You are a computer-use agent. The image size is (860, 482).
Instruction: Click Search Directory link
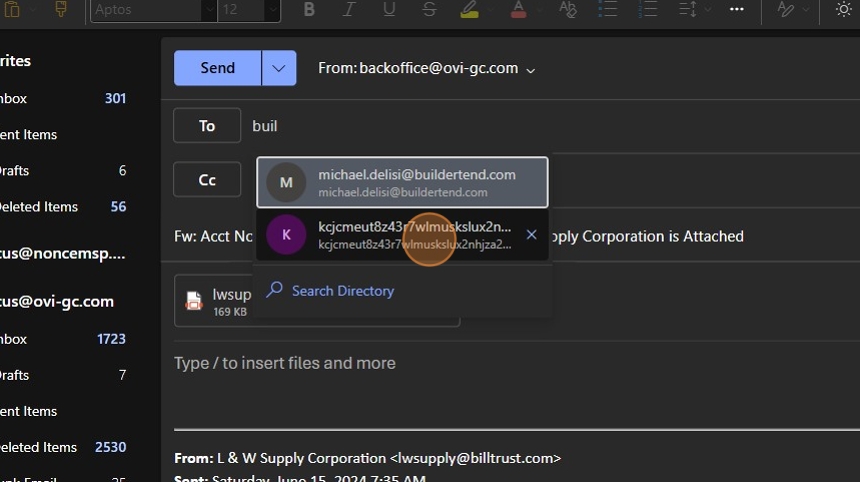(343, 291)
